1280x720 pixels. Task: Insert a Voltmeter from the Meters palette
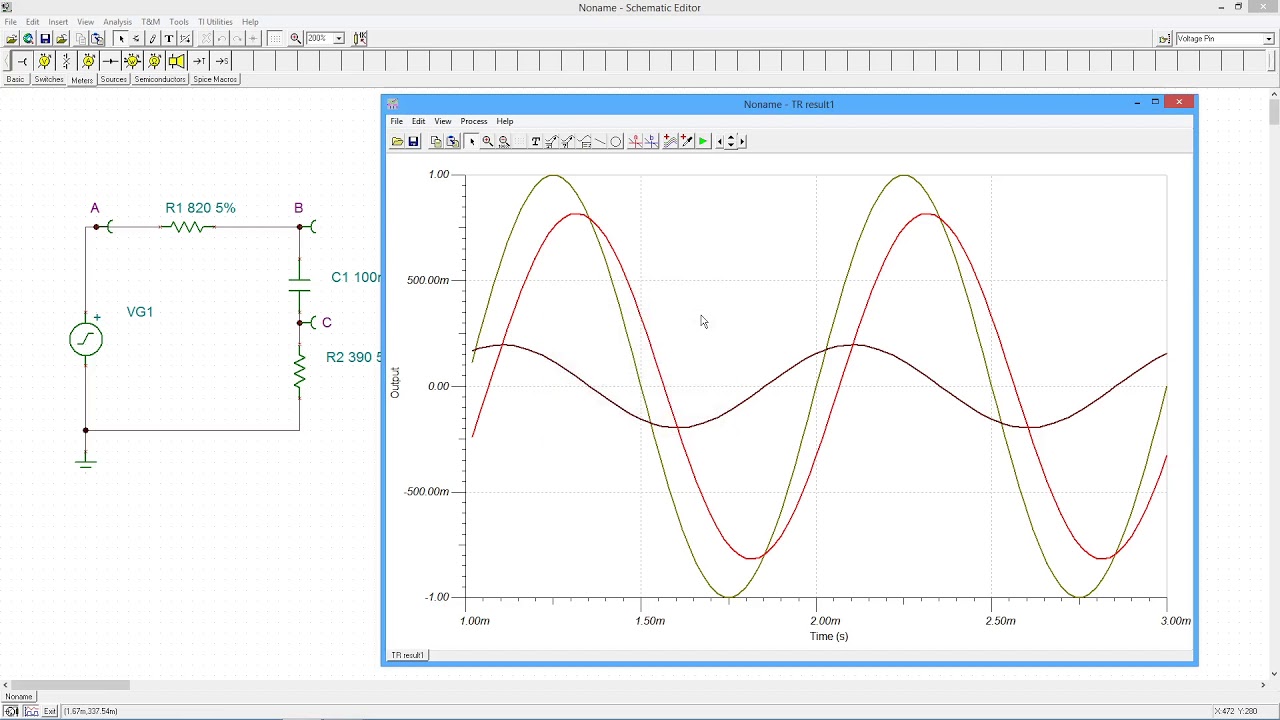(x=44, y=61)
